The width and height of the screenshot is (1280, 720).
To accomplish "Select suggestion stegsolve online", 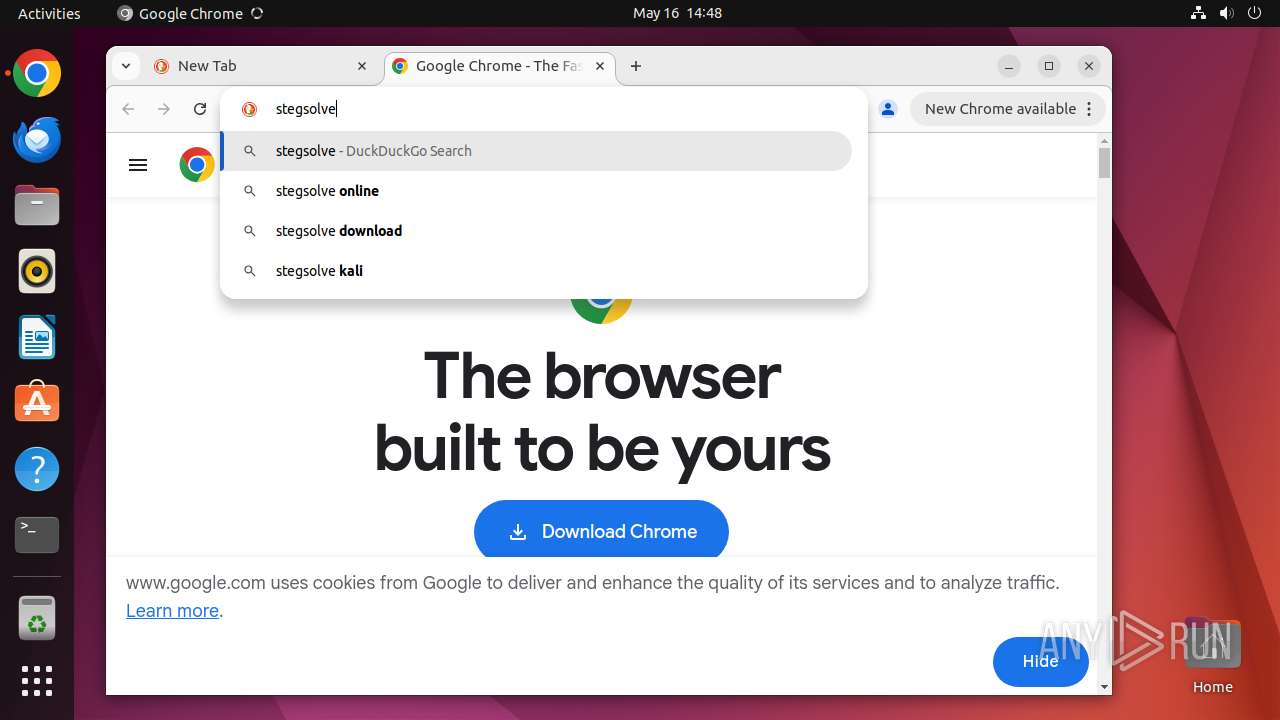I will (x=536, y=191).
